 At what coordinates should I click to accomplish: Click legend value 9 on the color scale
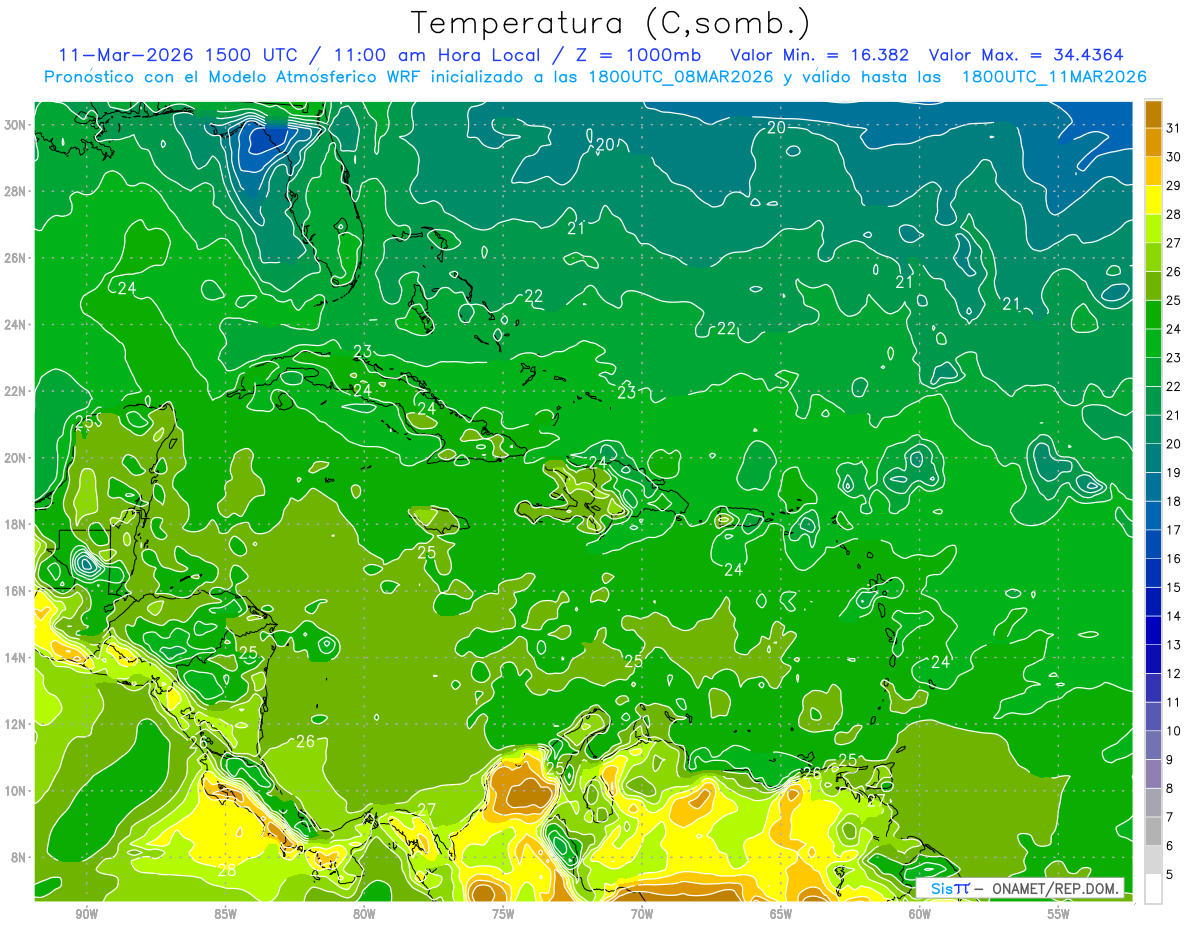click(x=1170, y=760)
